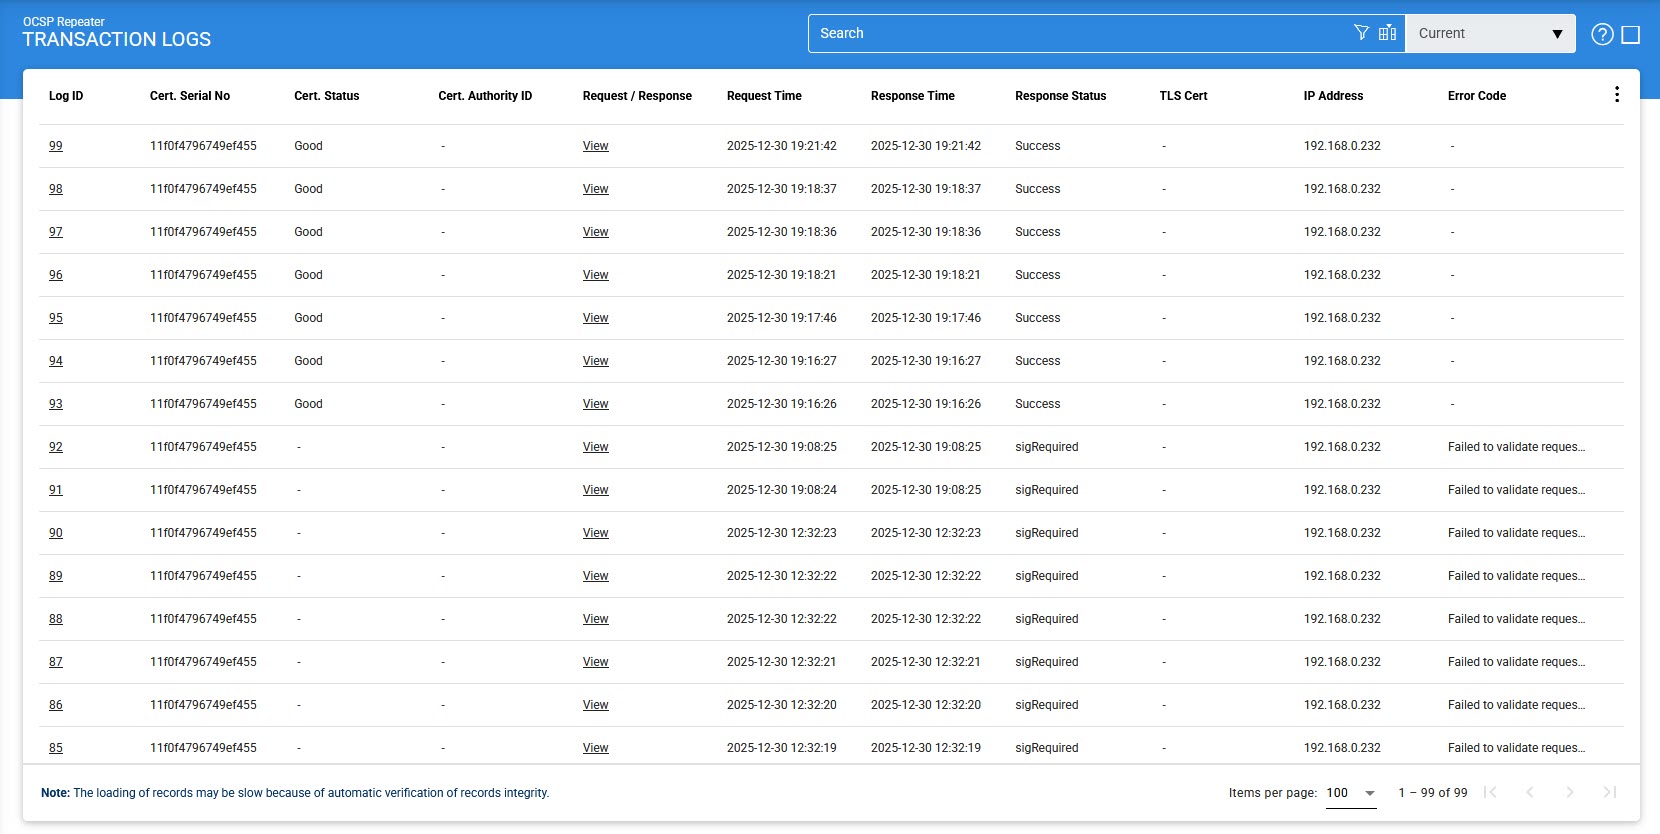Go to the first page of logs
Viewport: 1660px width, 834px height.
pyautogui.click(x=1490, y=792)
